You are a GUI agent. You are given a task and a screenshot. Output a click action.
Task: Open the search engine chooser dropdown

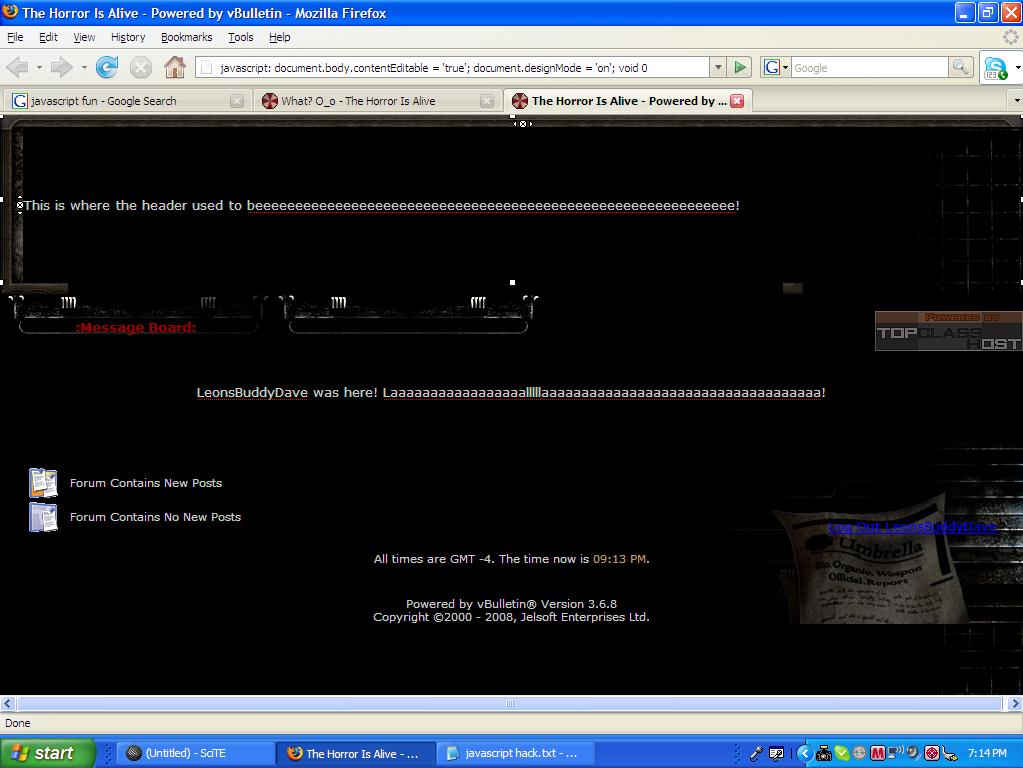(776, 68)
